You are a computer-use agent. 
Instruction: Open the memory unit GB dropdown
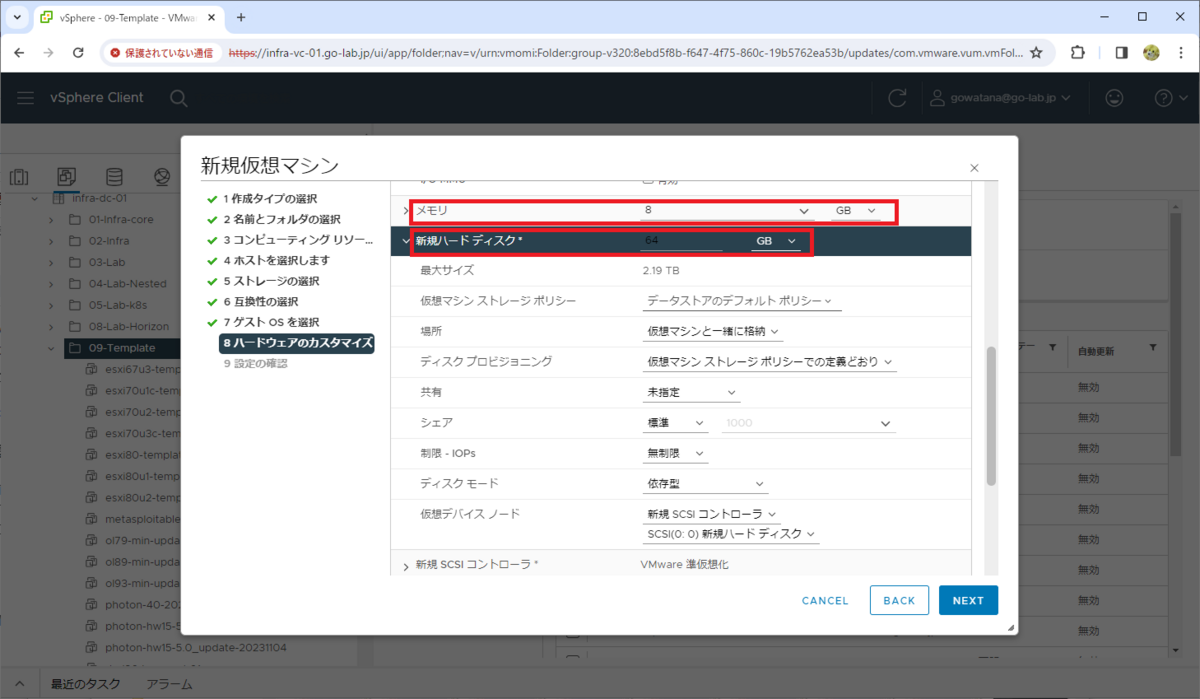(857, 211)
